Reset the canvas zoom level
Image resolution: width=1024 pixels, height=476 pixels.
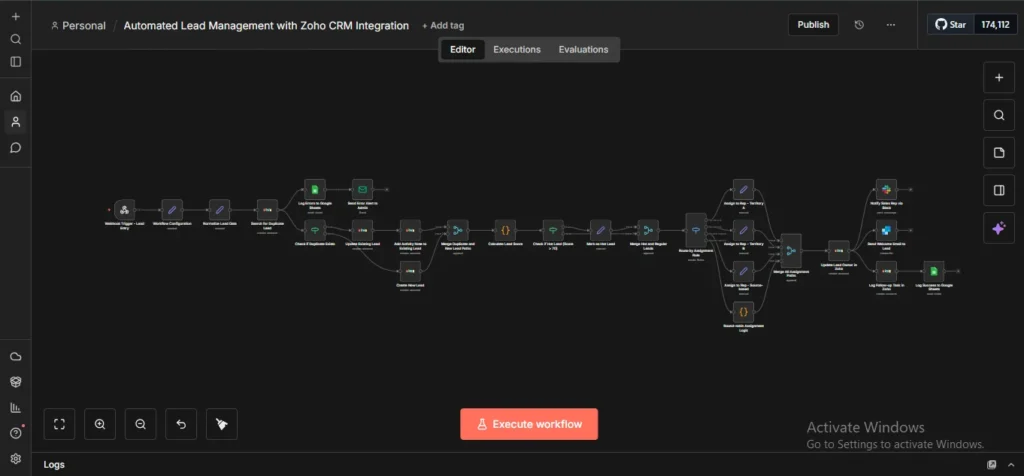point(181,424)
